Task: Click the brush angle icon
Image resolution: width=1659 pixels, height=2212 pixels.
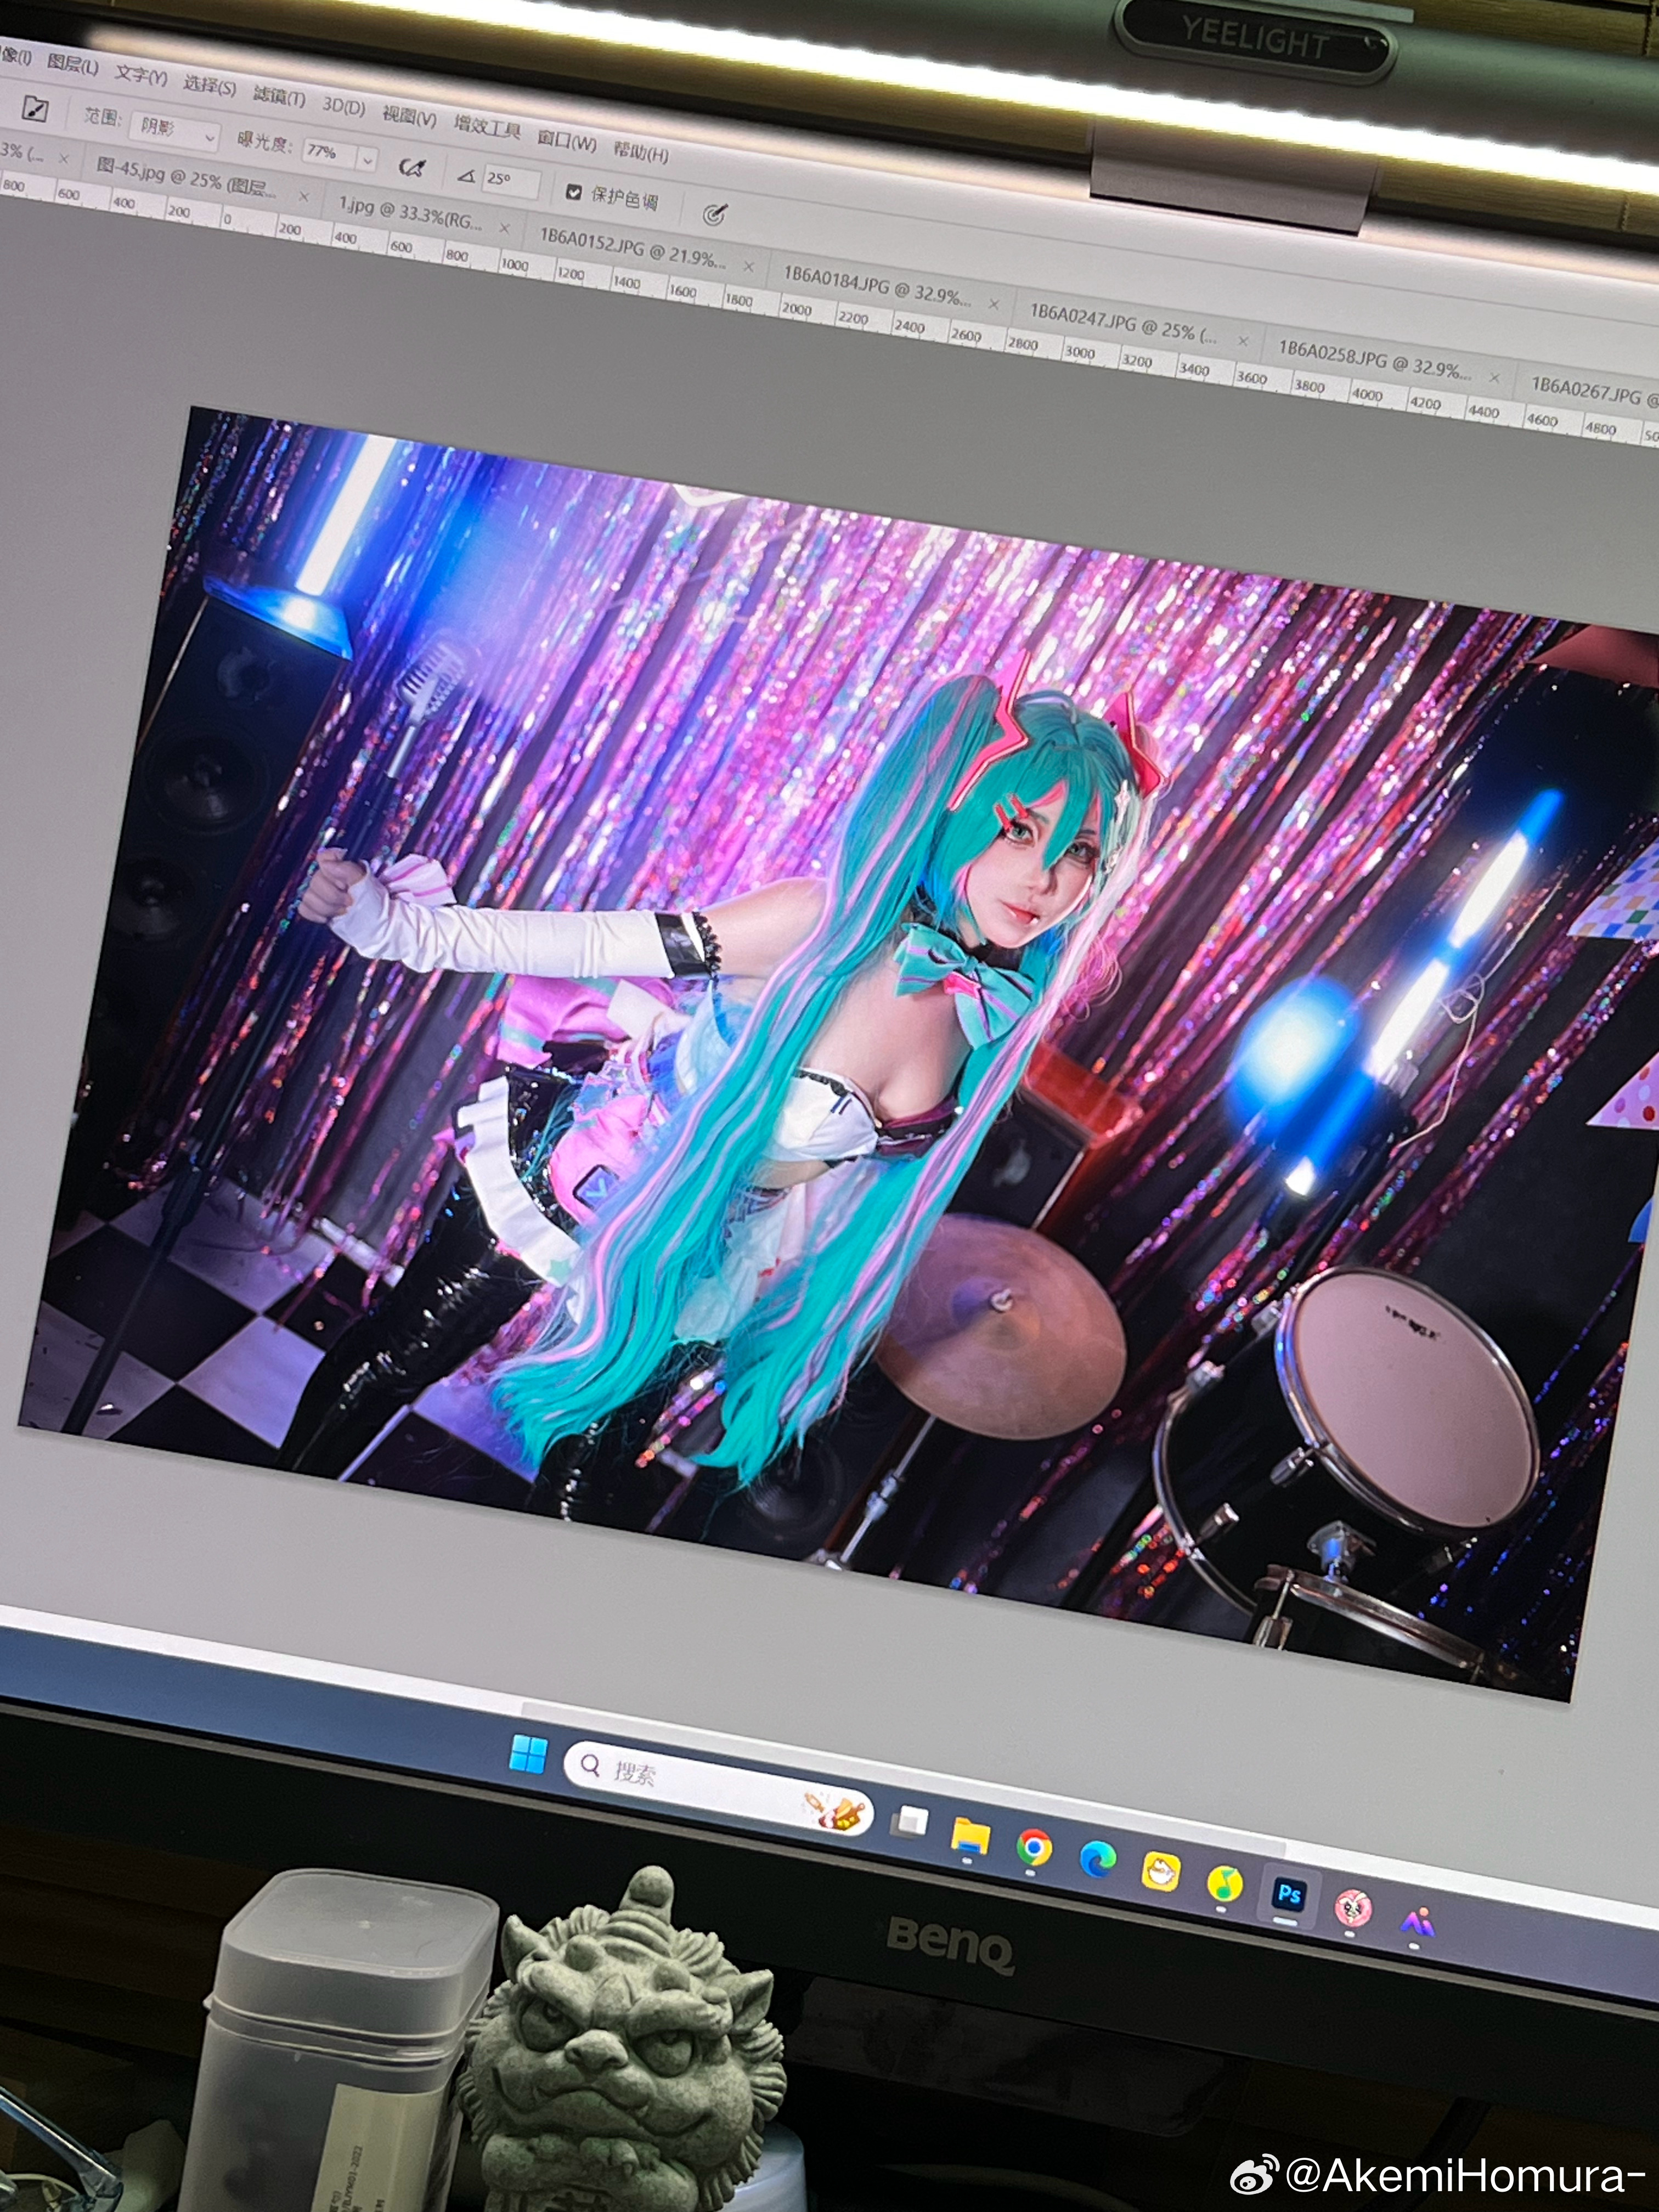Action: (466, 176)
